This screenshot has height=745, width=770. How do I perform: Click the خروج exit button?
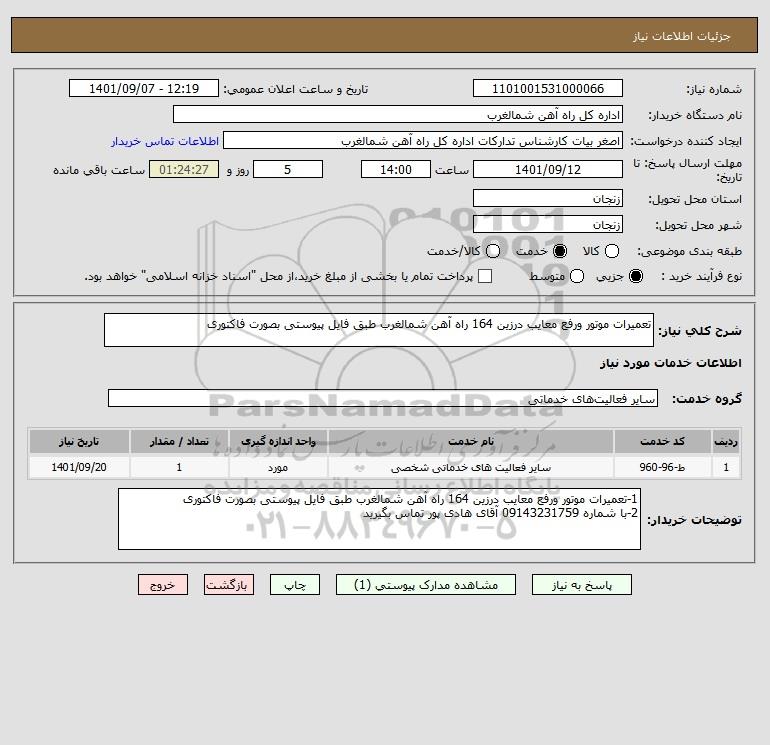163,585
